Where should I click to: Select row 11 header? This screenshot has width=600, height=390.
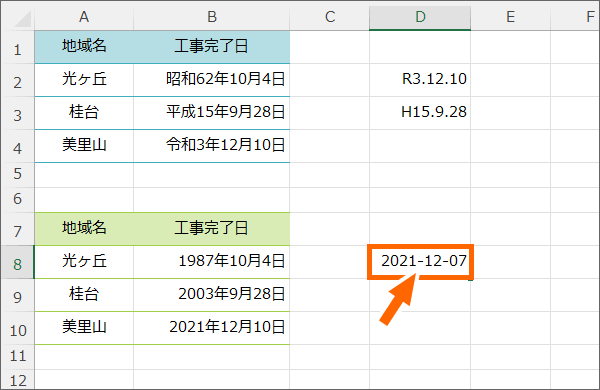pyautogui.click(x=18, y=357)
